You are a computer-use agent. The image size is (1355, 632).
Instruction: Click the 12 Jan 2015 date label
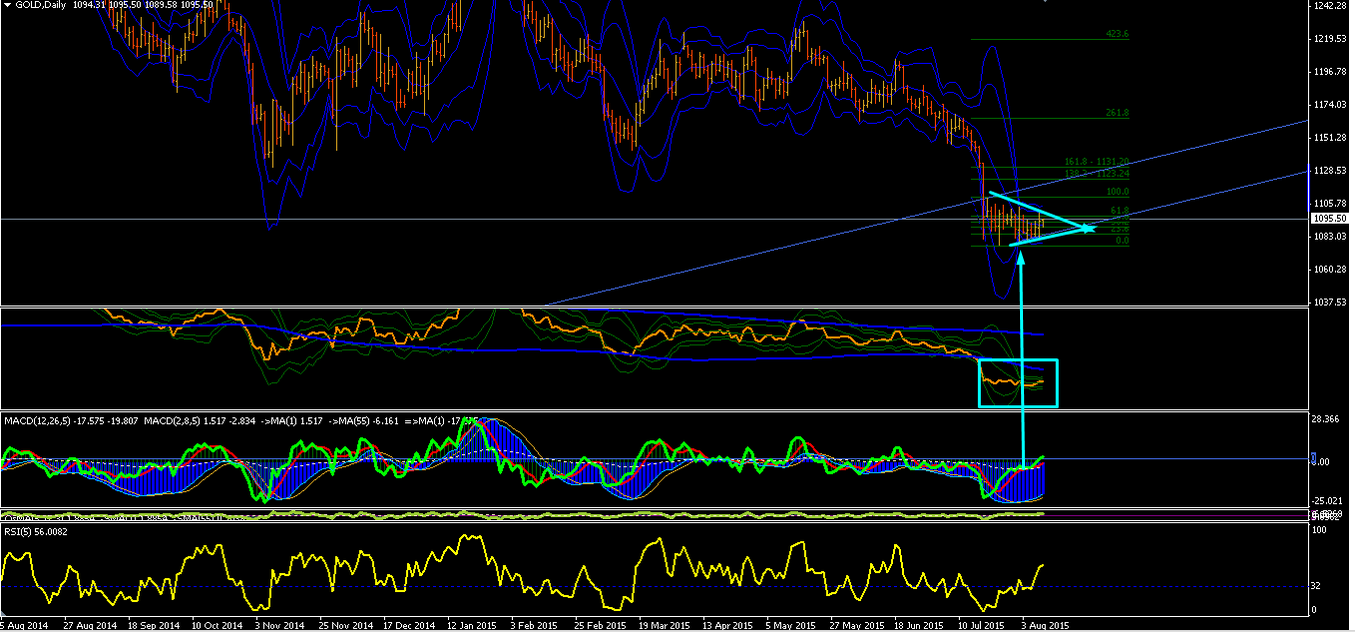474,625
